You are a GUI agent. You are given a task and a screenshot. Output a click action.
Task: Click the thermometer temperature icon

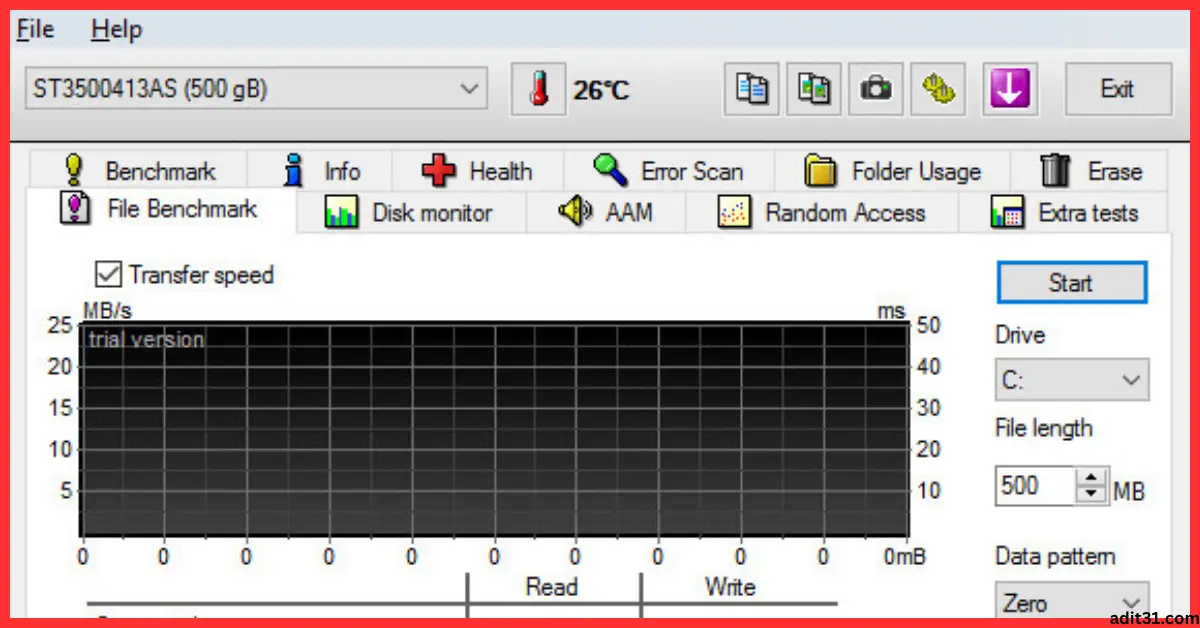pyautogui.click(x=538, y=90)
